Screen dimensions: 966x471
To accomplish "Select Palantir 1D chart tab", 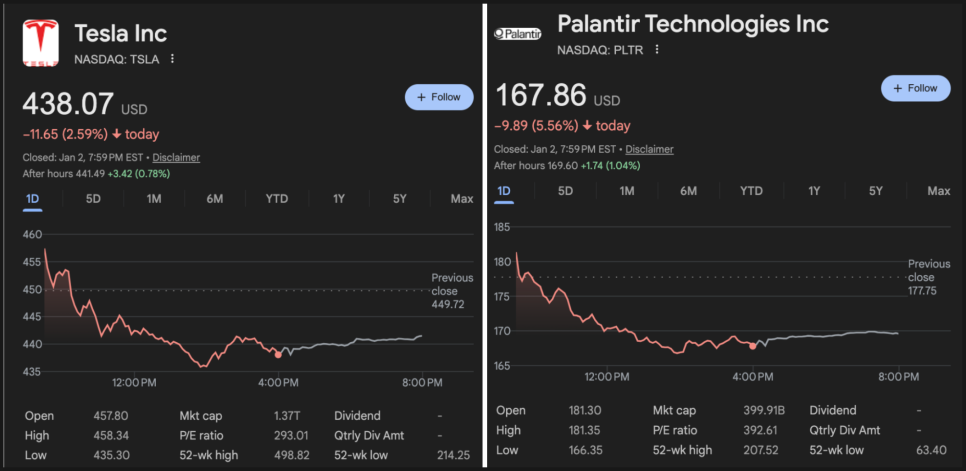I will (x=504, y=191).
